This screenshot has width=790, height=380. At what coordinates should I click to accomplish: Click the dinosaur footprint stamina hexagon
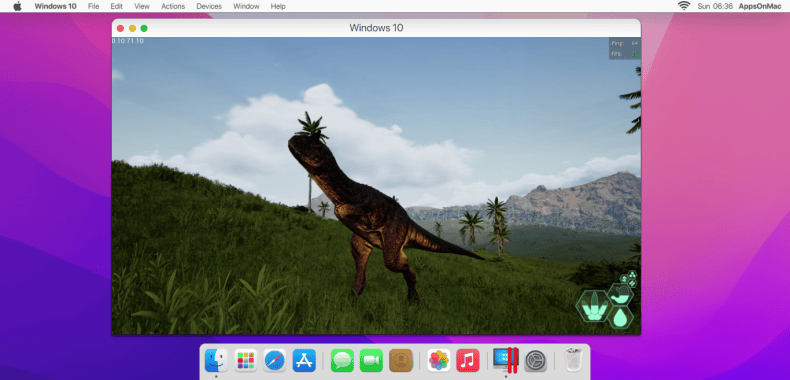594,306
